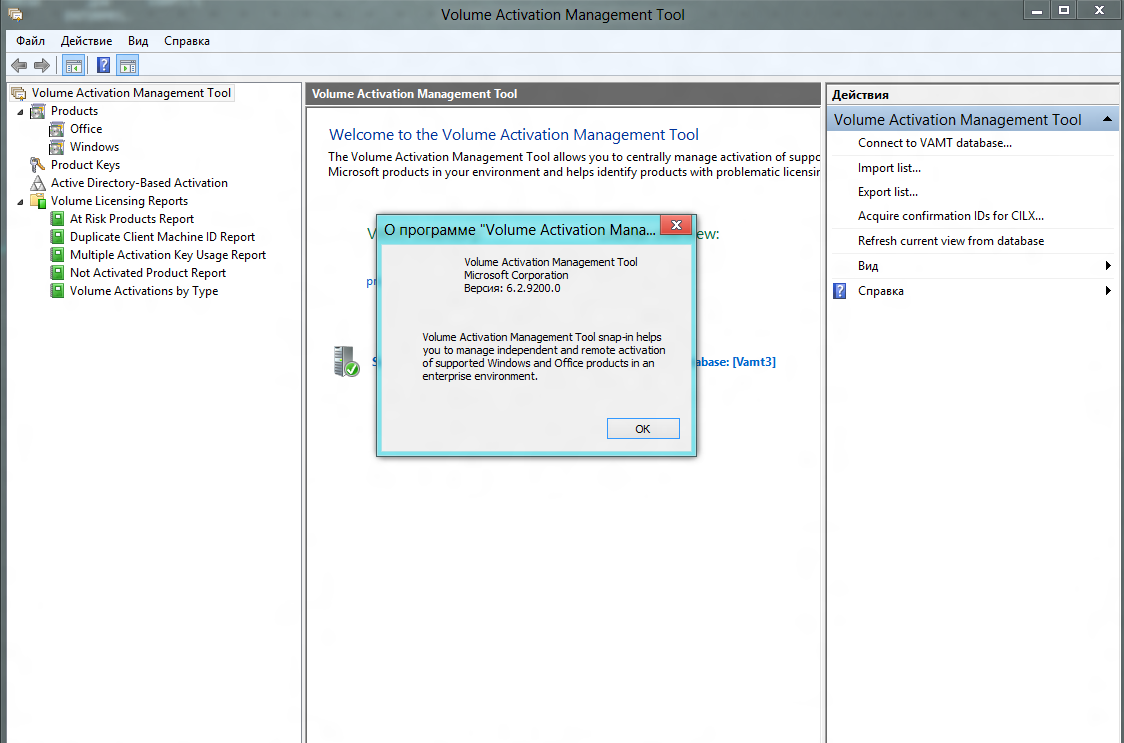
Task: Open the Действие menu
Action: [x=86, y=41]
